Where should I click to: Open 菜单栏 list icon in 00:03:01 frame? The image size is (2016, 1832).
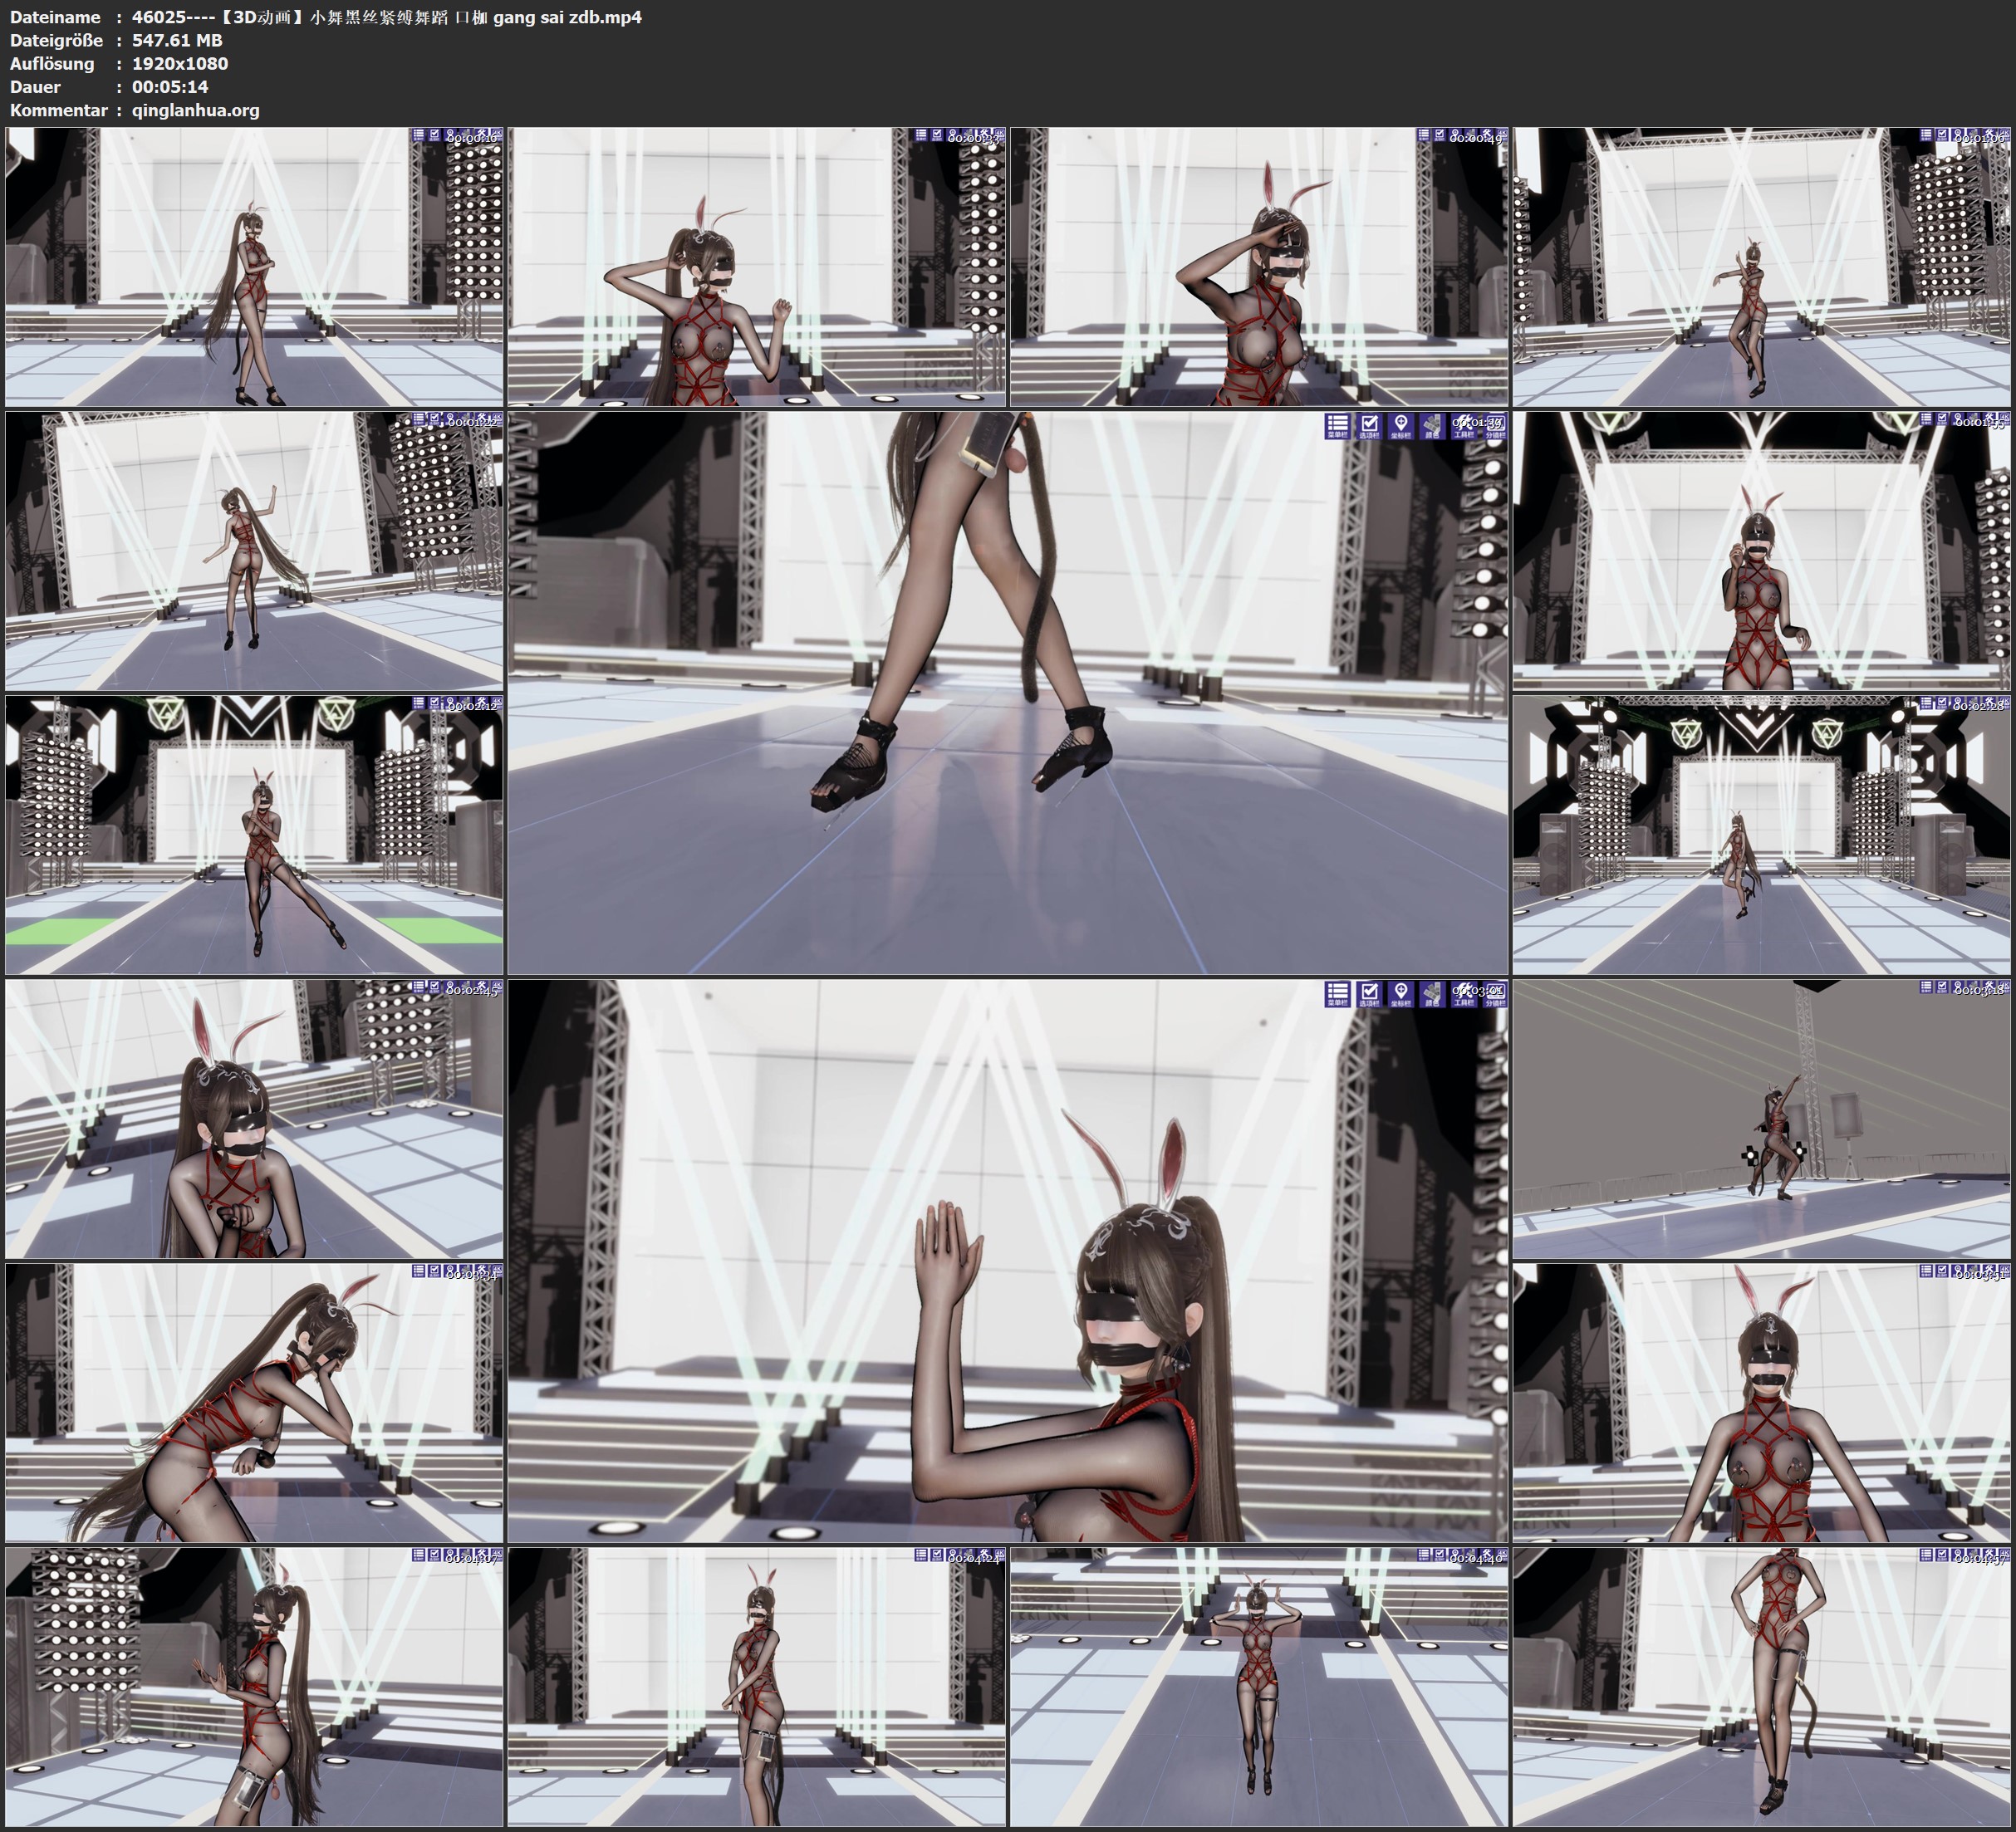pyautogui.click(x=1337, y=994)
